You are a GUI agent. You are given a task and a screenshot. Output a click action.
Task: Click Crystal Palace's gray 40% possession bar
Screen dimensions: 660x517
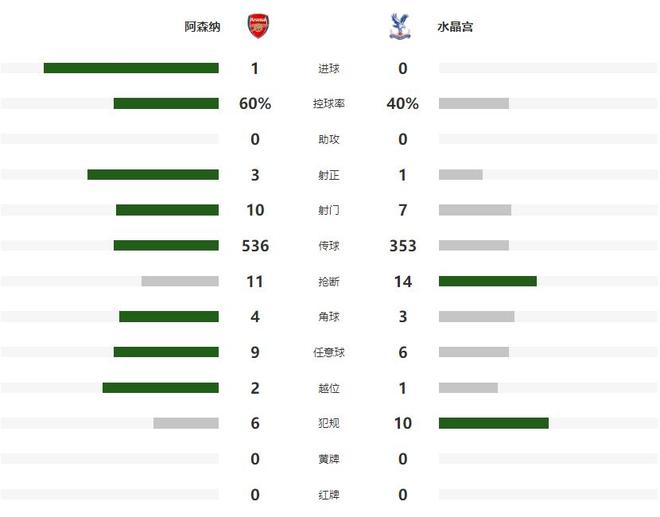[x=474, y=104]
